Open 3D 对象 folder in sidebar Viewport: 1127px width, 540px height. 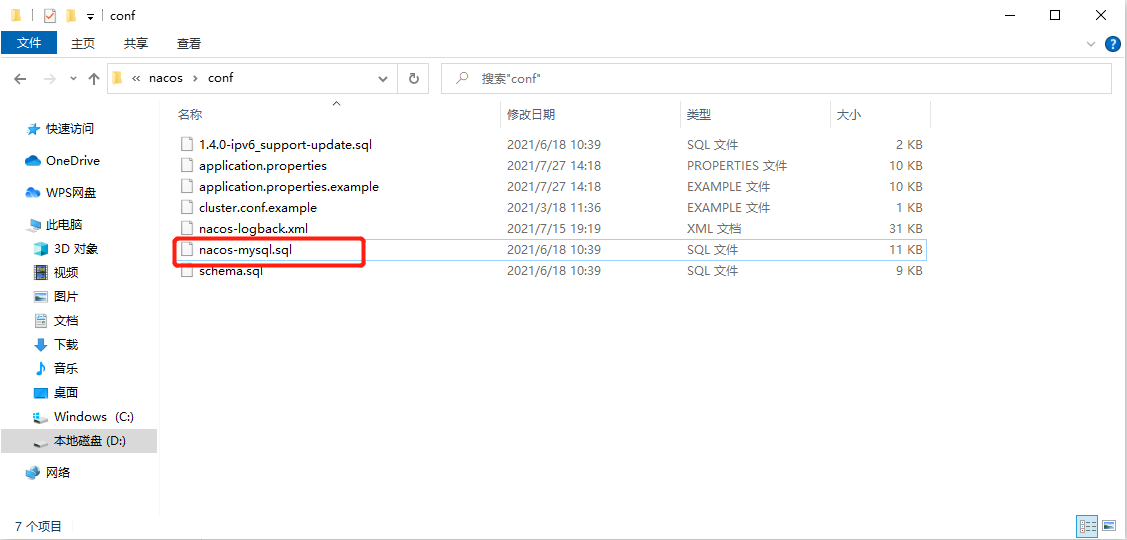click(75, 249)
